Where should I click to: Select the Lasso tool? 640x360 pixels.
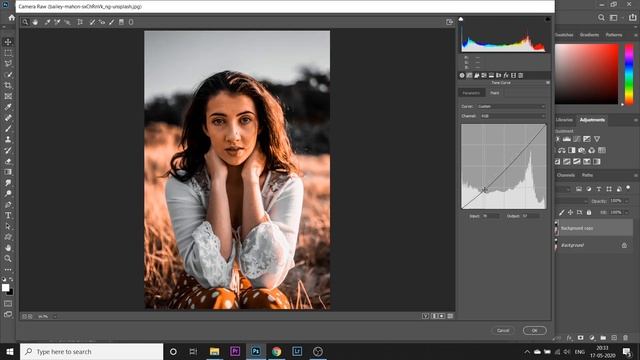pyautogui.click(x=8, y=64)
